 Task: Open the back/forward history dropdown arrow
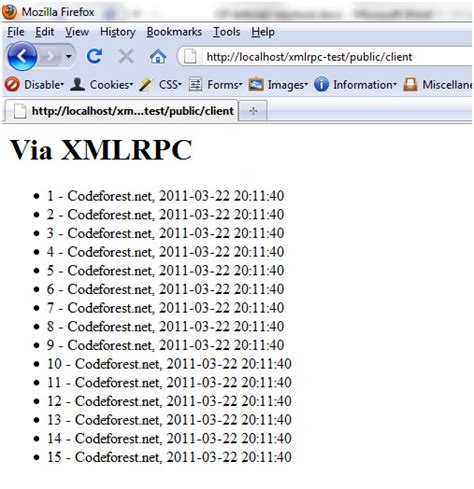click(x=69, y=56)
